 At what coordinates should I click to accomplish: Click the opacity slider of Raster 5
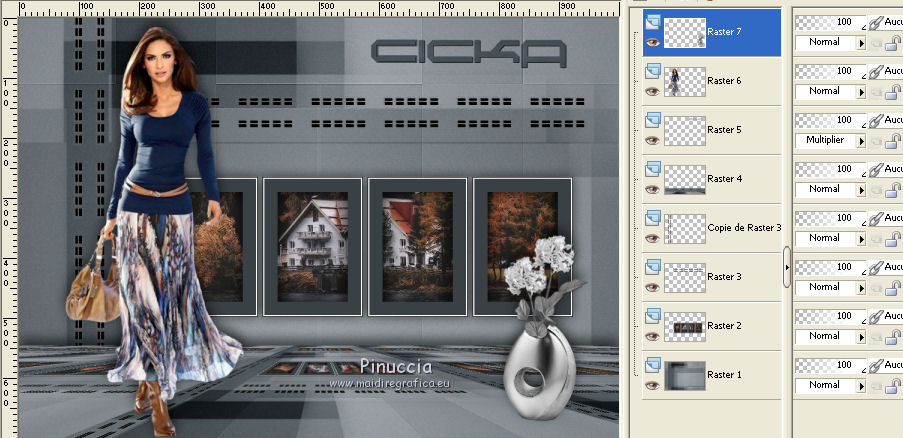pos(830,120)
